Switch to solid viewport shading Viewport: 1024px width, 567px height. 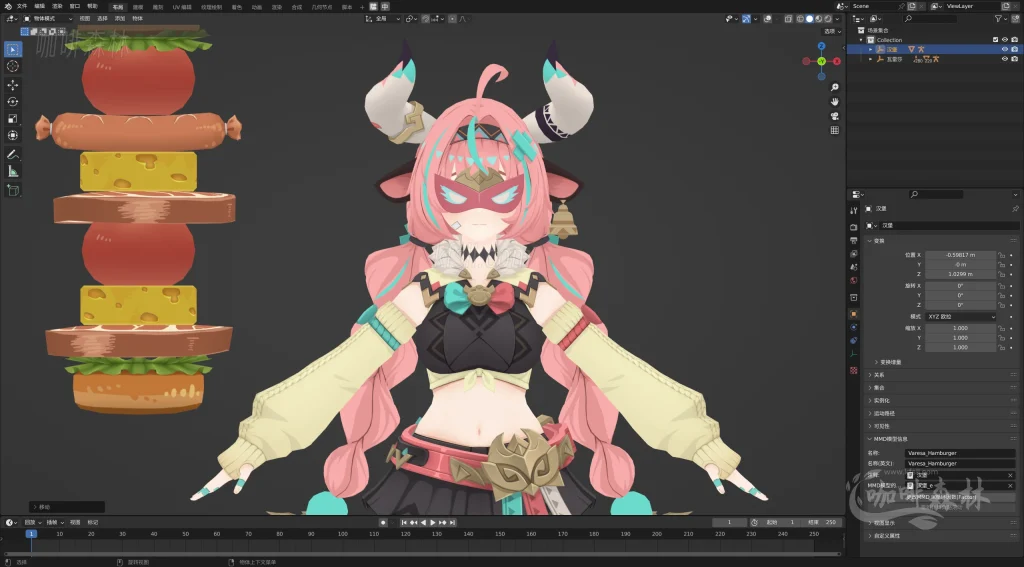tap(809, 19)
